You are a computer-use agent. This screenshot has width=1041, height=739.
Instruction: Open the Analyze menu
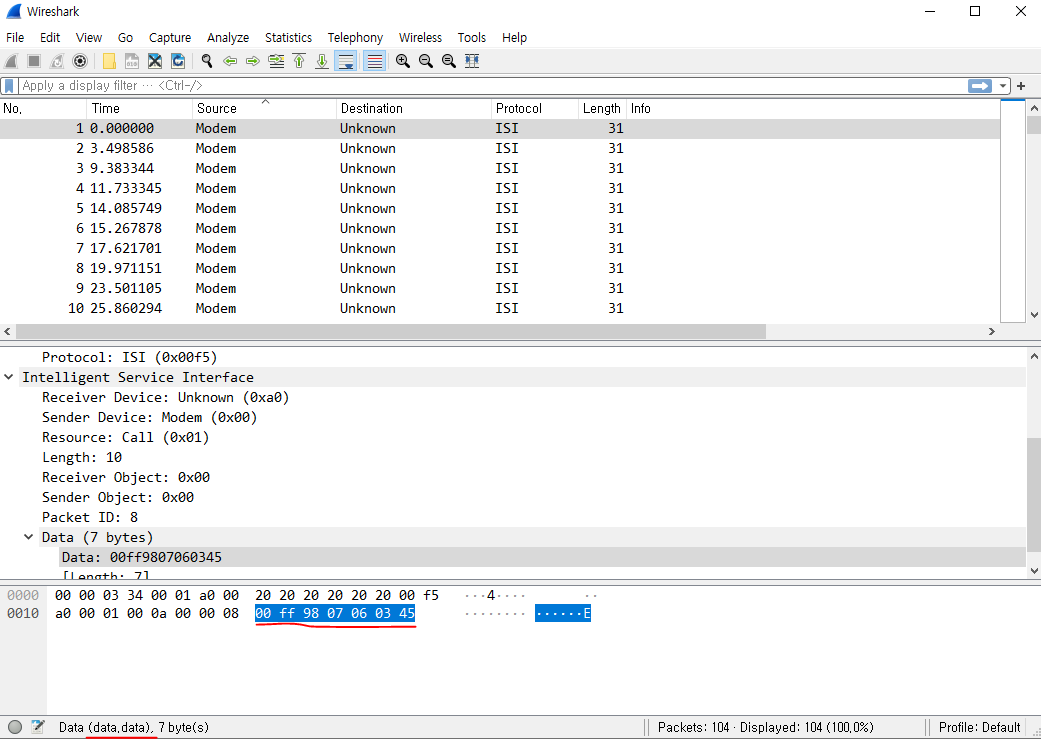tap(228, 38)
